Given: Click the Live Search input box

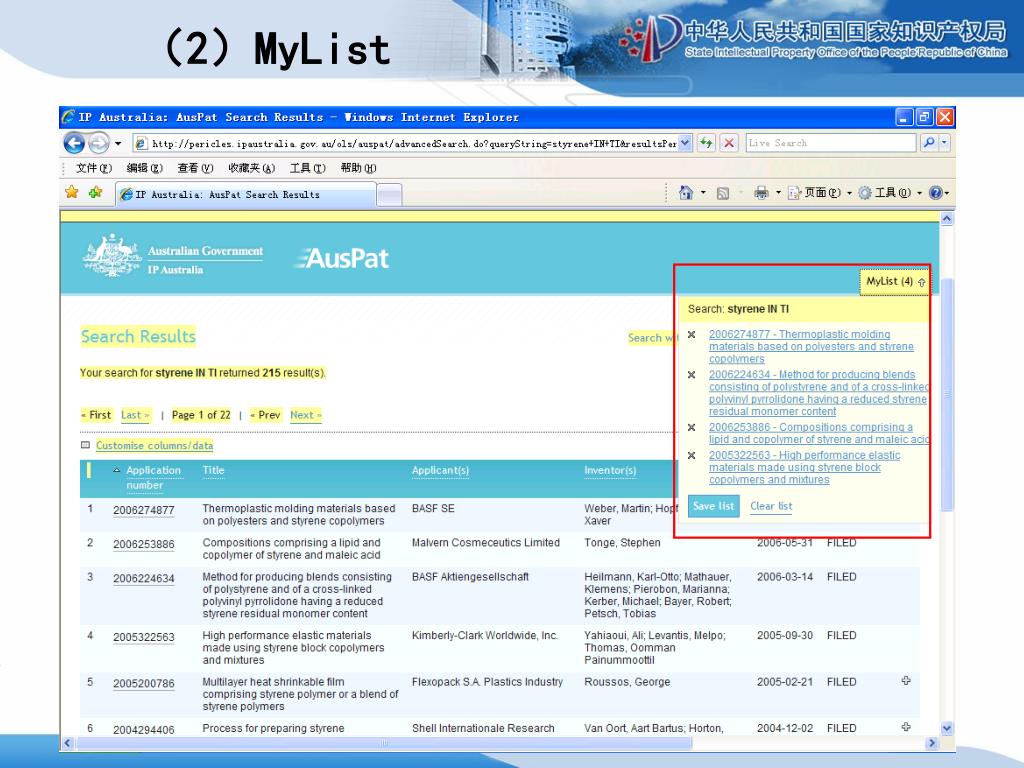Looking at the screenshot, I should click(831, 142).
